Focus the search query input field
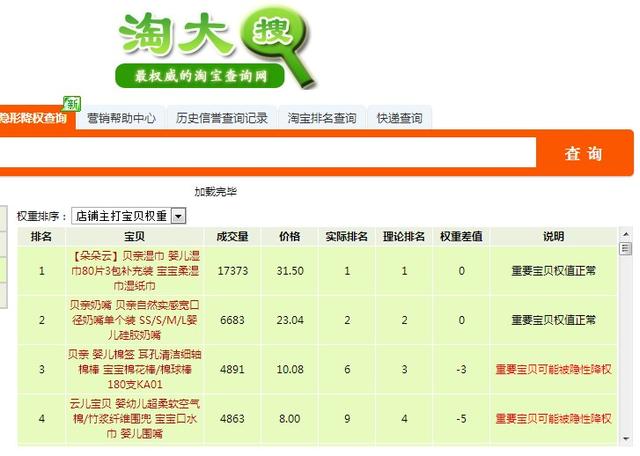Screen dimensions: 640x456 (268, 152)
